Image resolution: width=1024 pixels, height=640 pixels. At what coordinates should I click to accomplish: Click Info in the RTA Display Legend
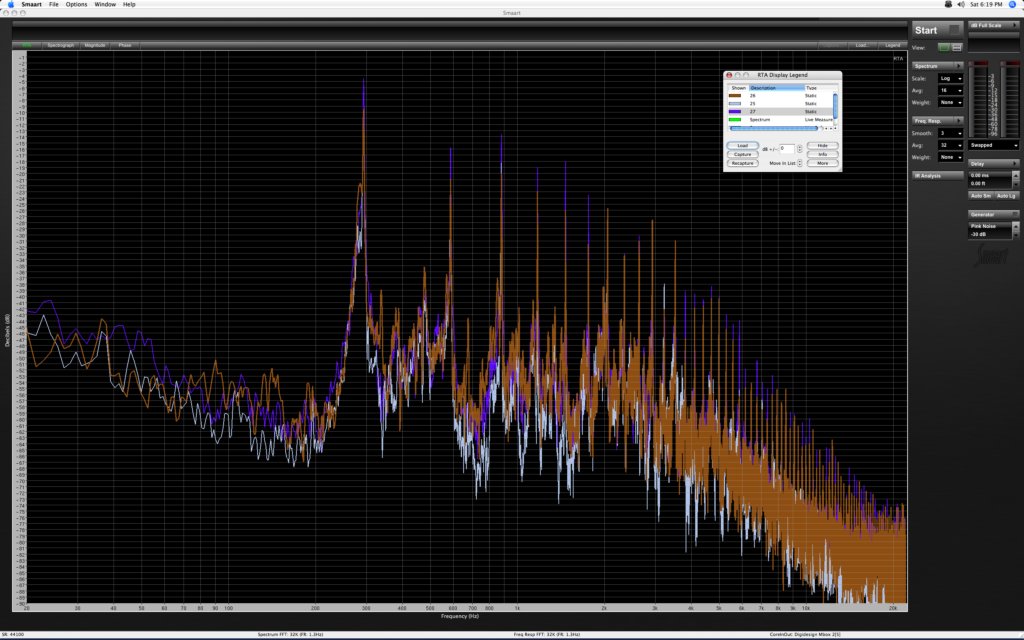(822, 154)
